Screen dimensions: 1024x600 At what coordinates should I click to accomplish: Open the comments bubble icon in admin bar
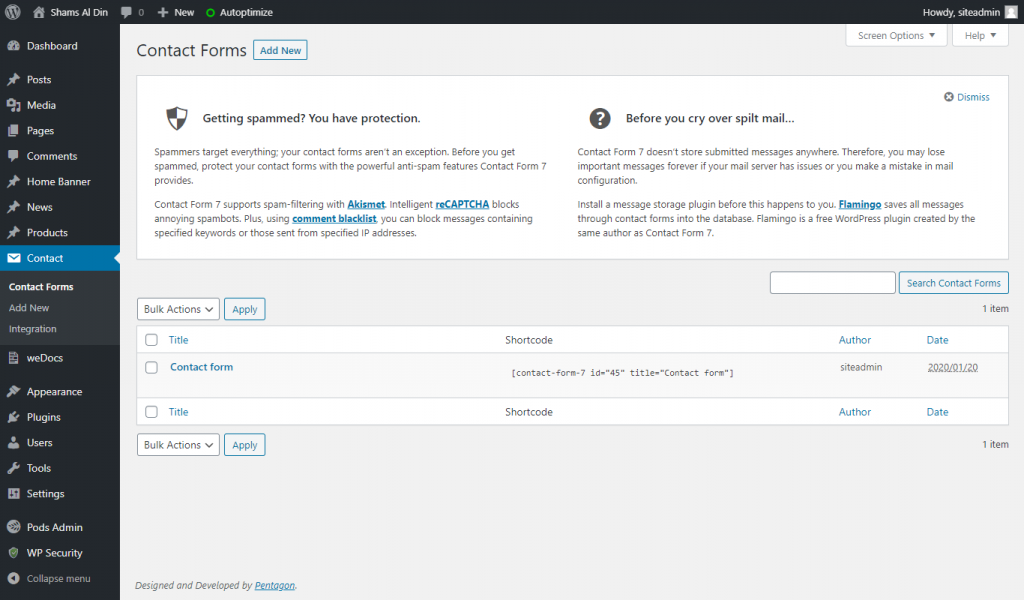(x=126, y=12)
